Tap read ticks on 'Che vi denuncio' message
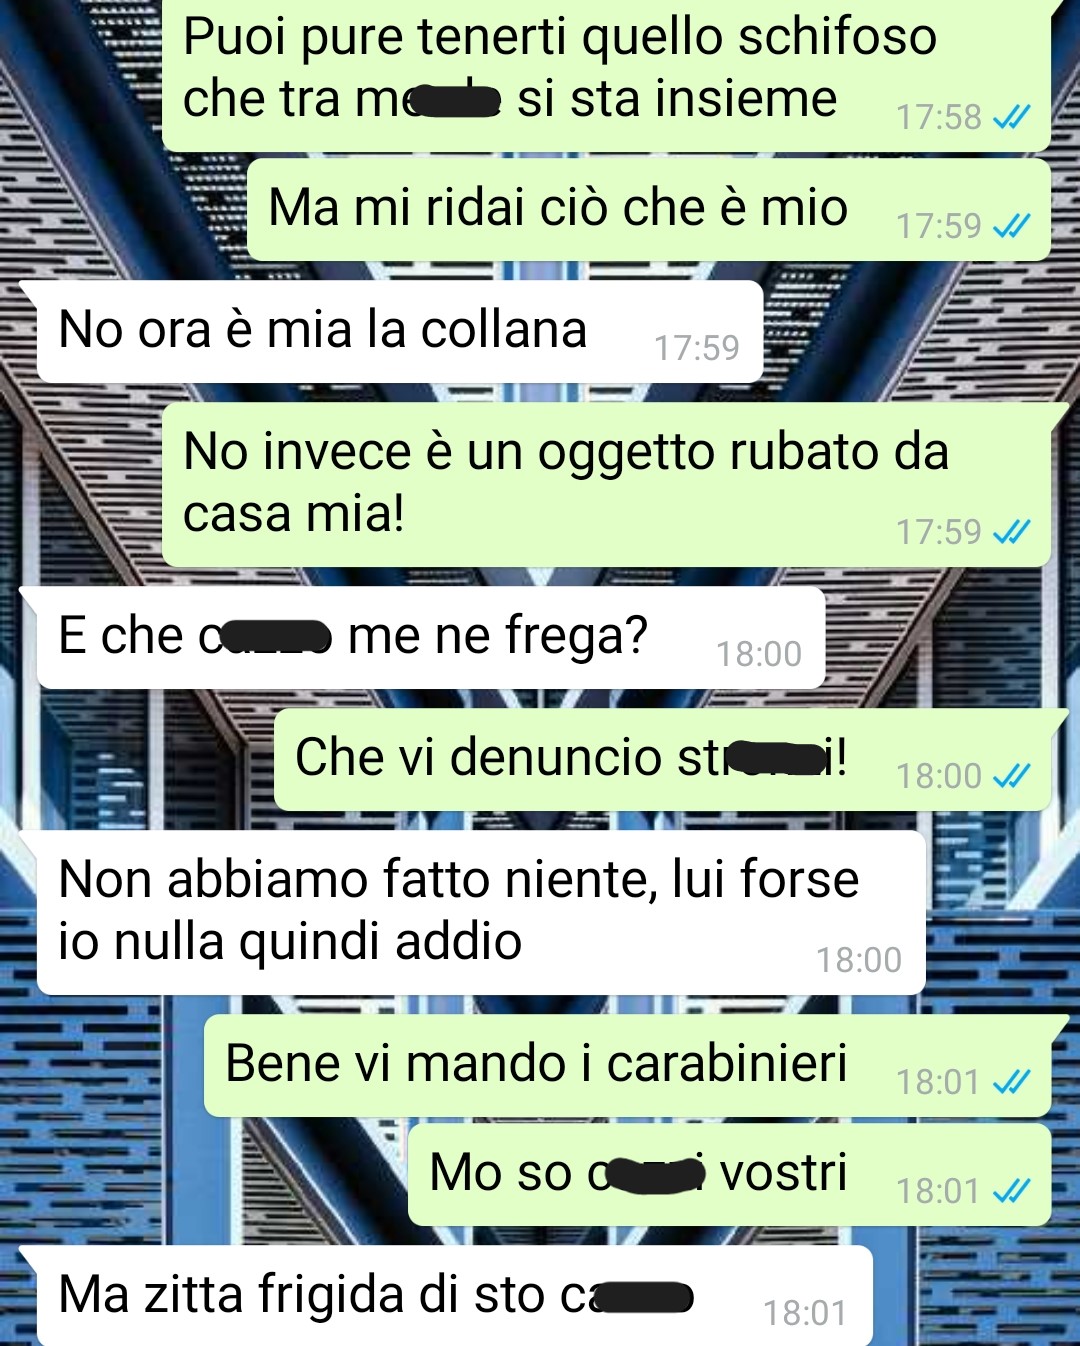1080x1346 pixels. coord(1011,776)
